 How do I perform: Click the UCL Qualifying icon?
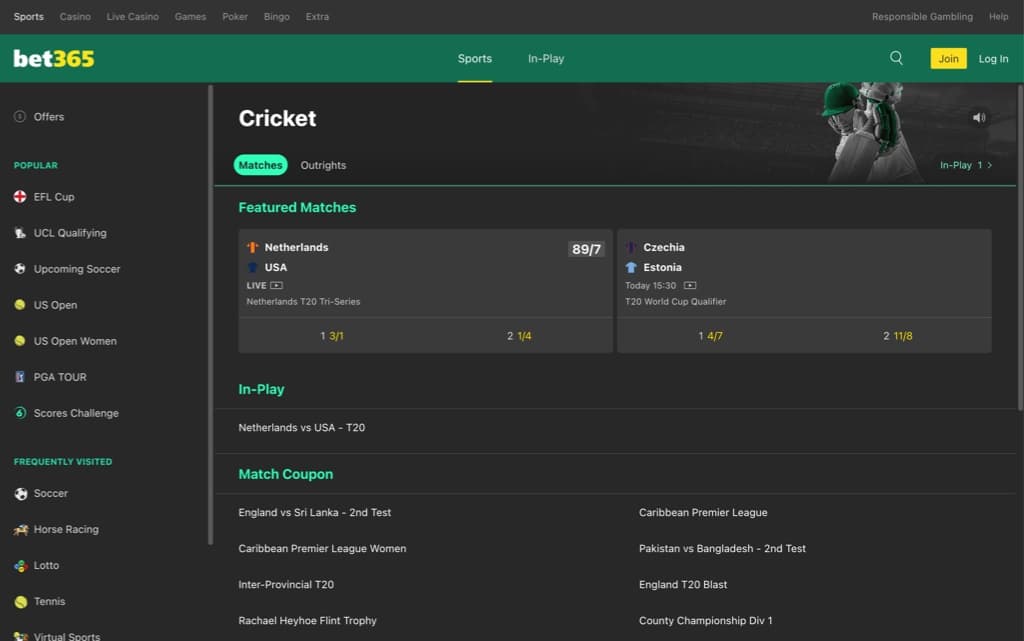click(20, 233)
